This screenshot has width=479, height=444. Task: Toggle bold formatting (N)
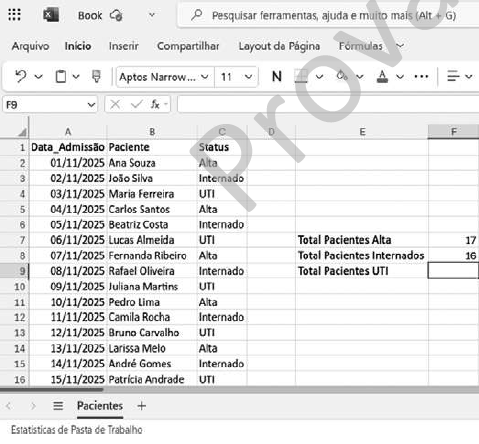pyautogui.click(x=277, y=77)
